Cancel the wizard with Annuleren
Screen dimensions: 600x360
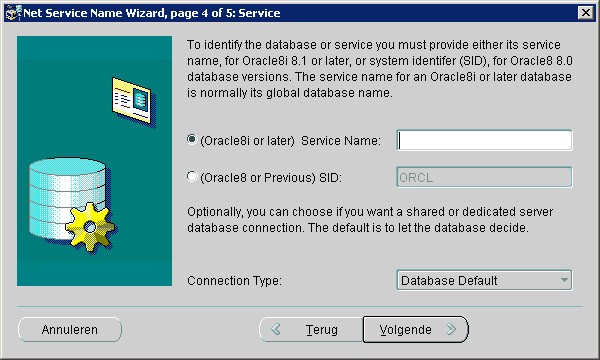click(70, 329)
